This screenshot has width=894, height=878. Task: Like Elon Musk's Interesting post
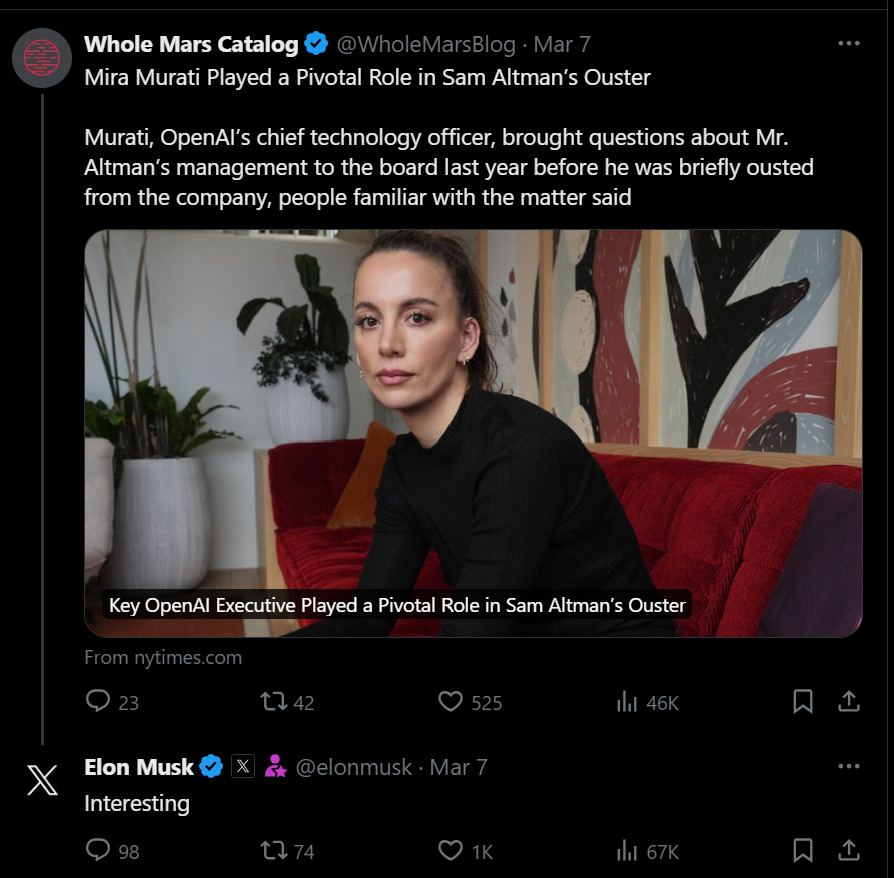tap(451, 850)
